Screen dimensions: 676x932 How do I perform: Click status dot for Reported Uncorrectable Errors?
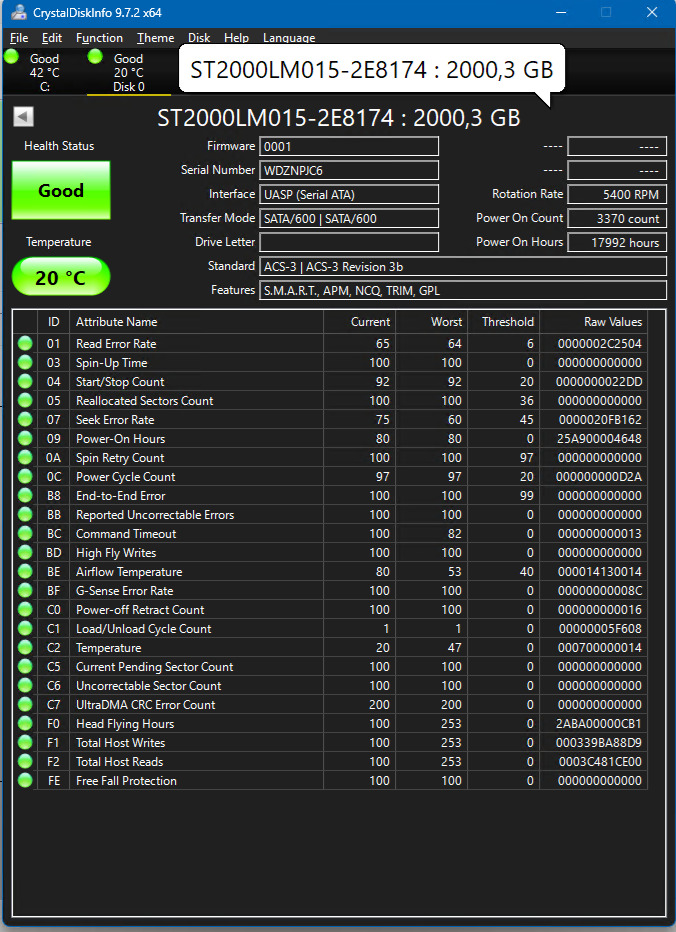click(x=25, y=515)
